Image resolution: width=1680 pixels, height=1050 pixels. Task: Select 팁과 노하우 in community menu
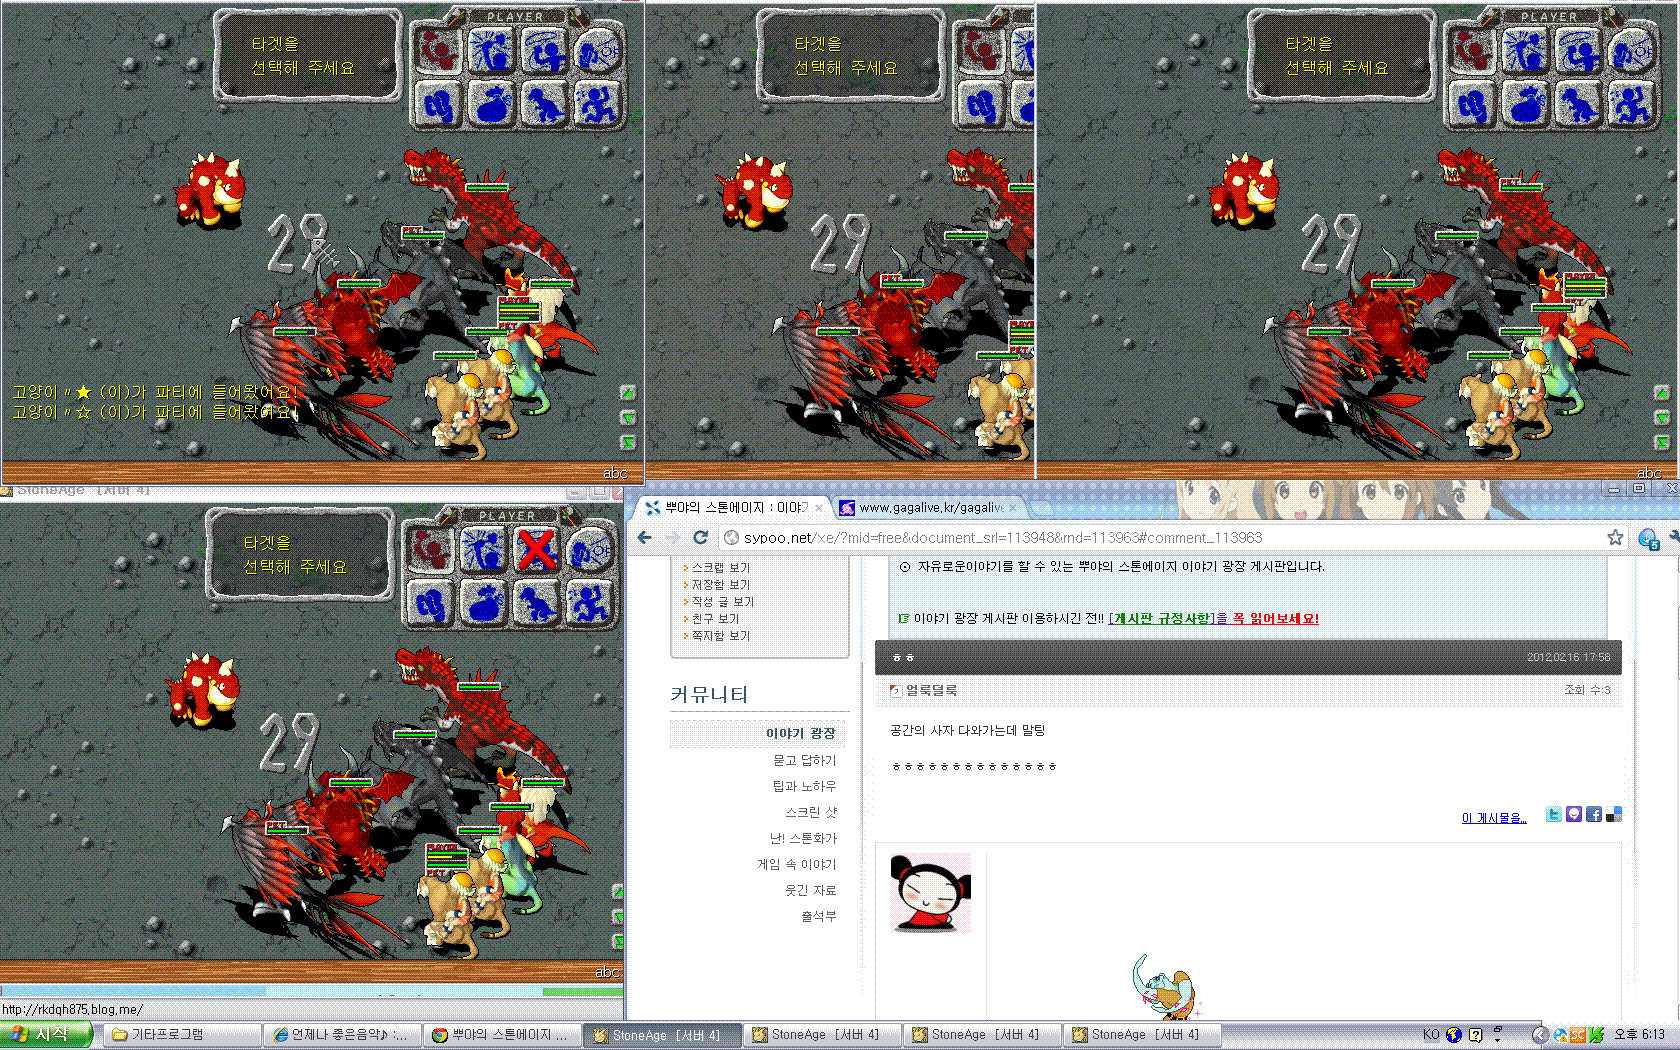(x=804, y=787)
